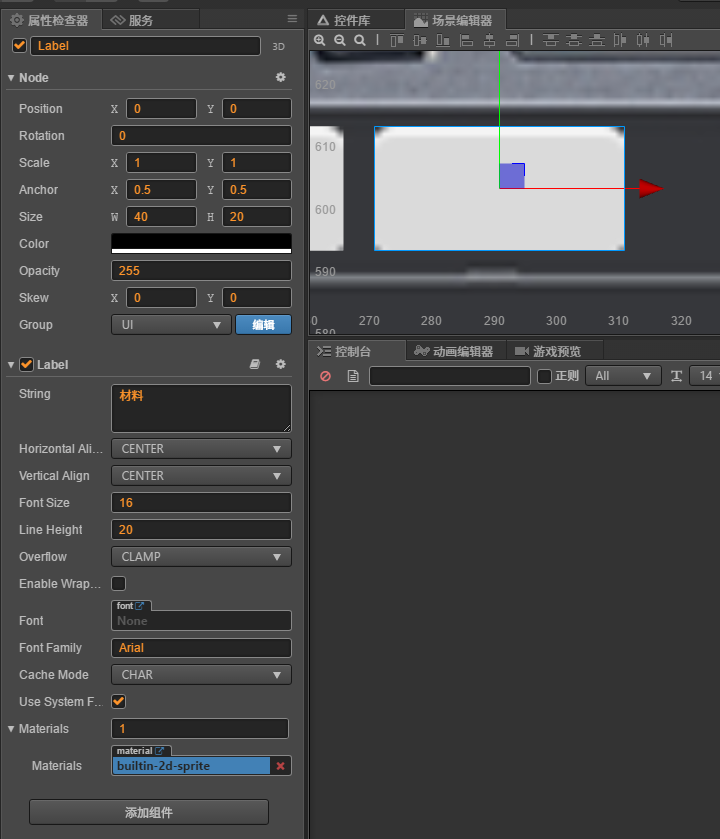This screenshot has height=839, width=720.
Task: Click the console font size icon
Action: tap(676, 376)
